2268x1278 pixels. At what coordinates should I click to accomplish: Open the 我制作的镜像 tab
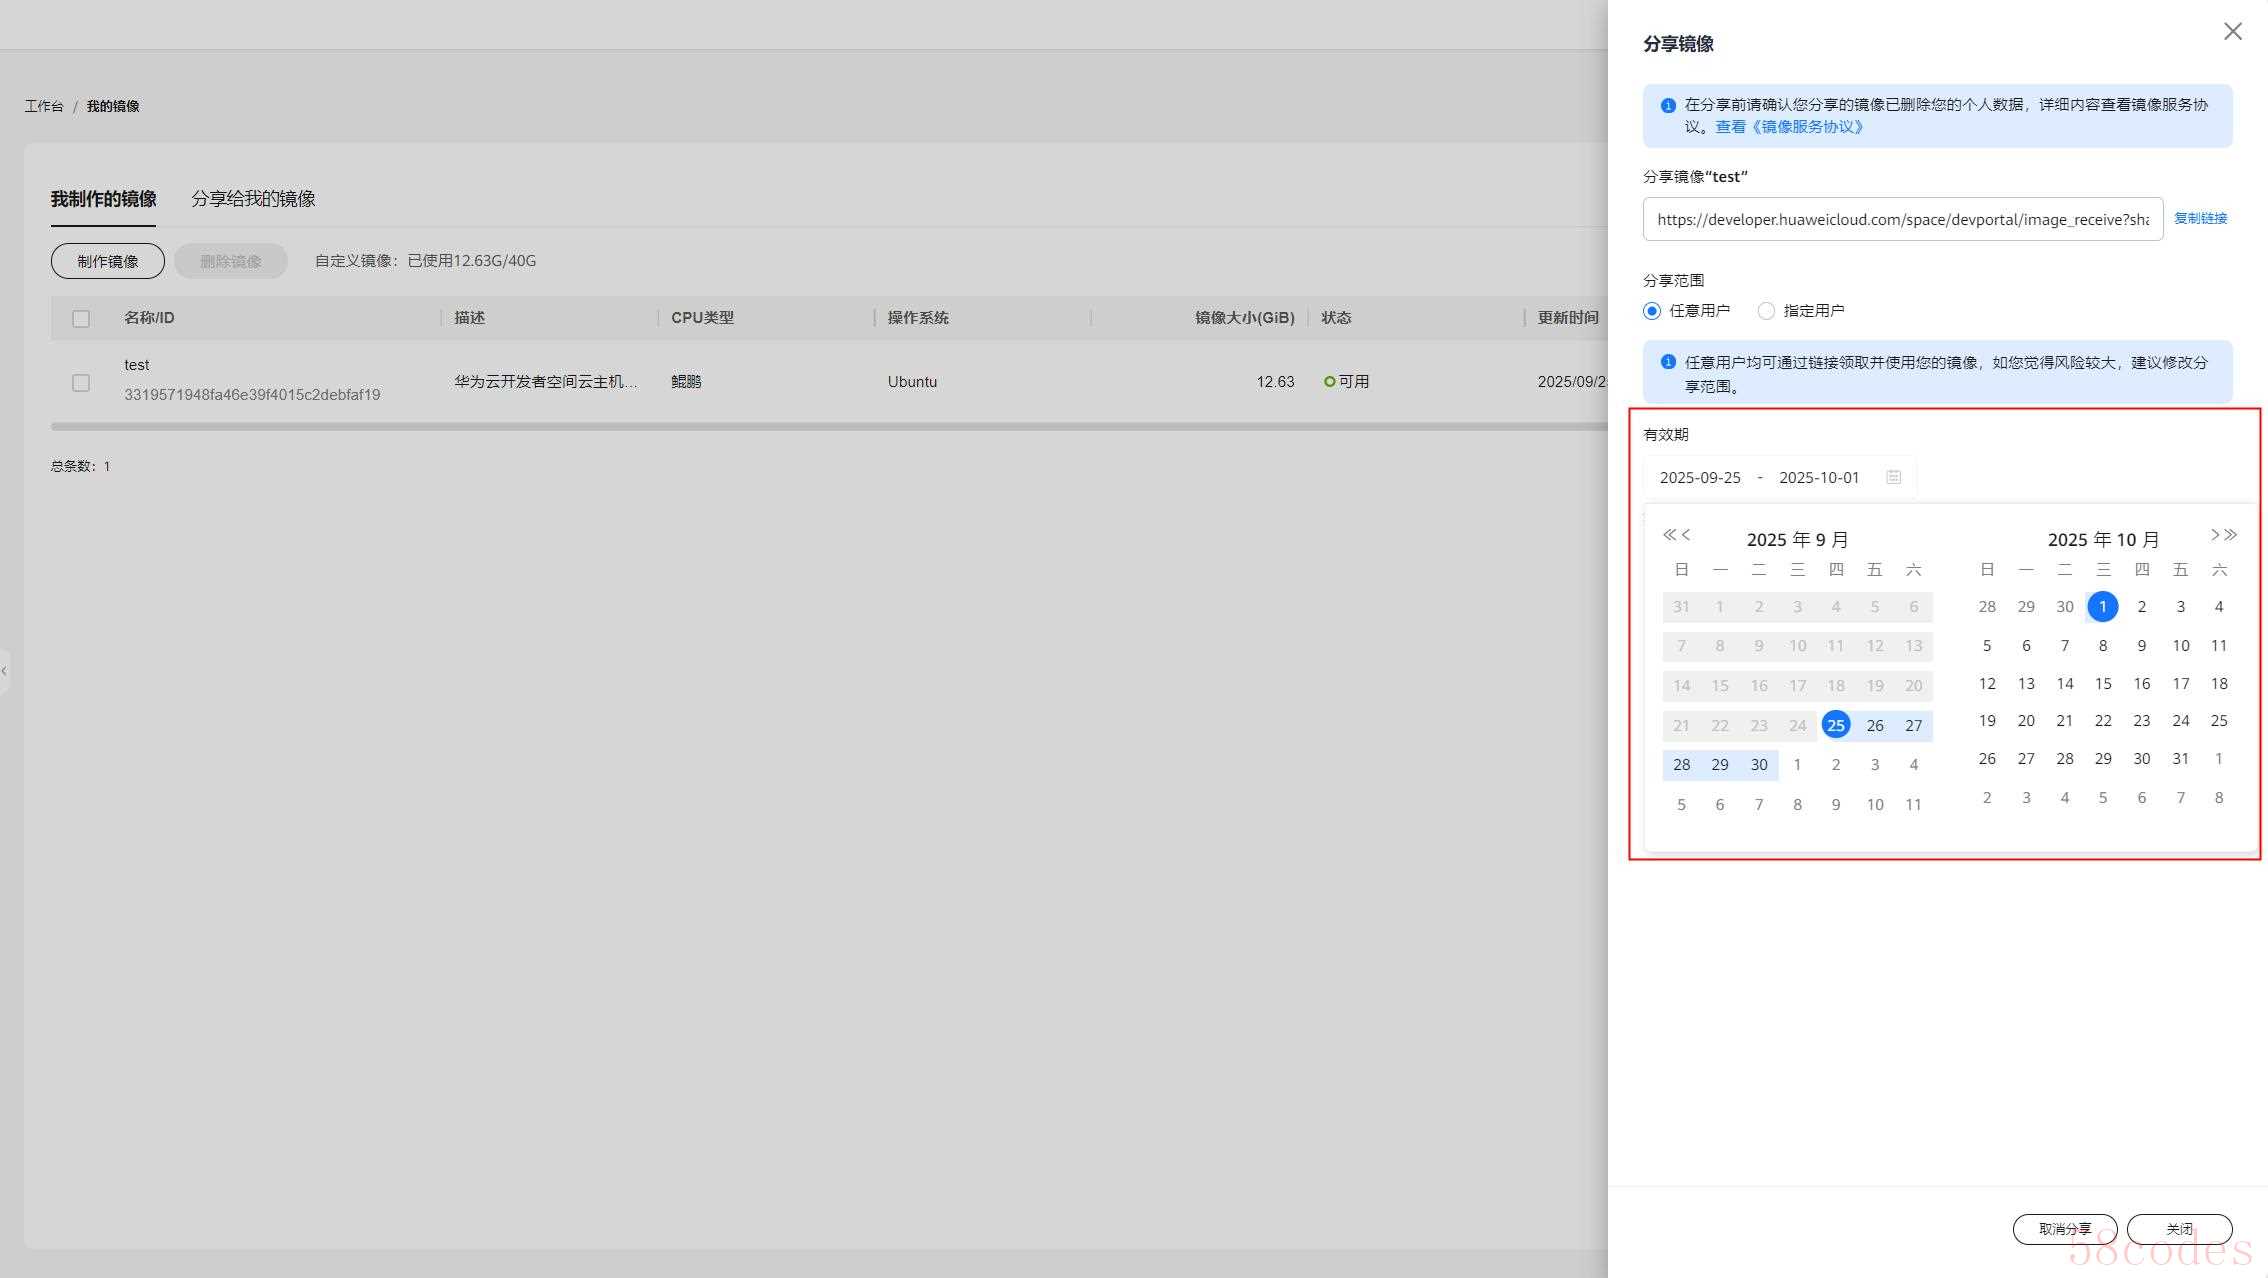(x=104, y=199)
